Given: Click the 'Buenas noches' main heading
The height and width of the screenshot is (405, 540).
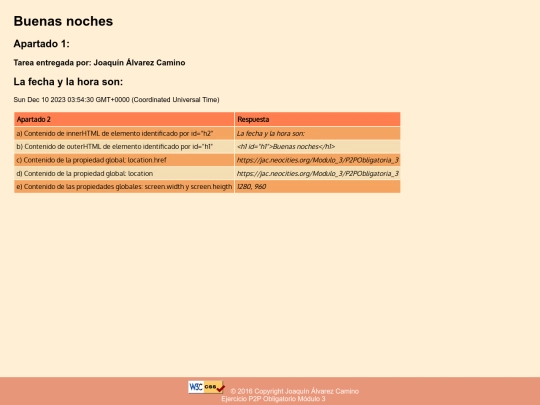Looking at the screenshot, I should 63,21.
